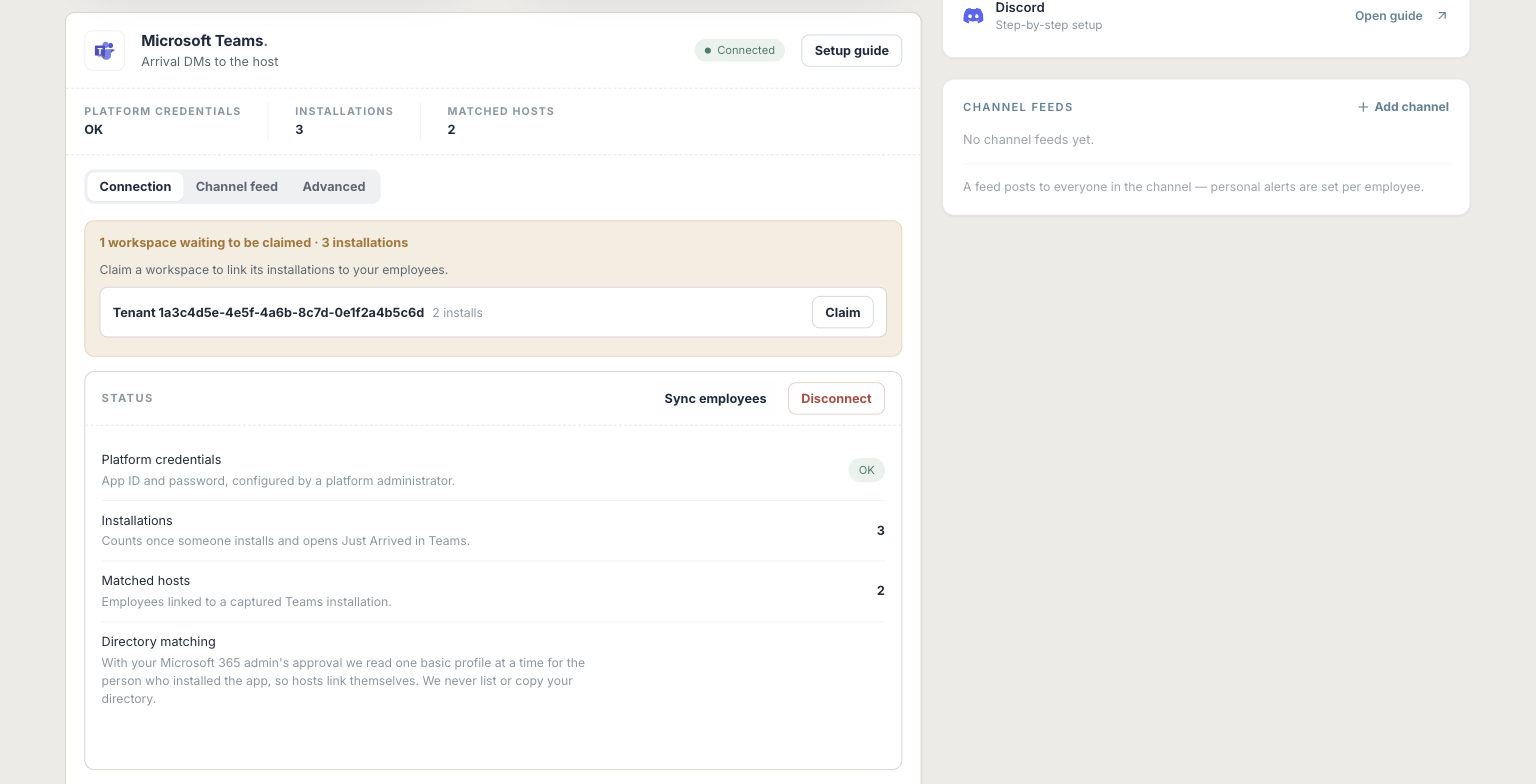This screenshot has width=1536, height=784.
Task: Click the STATUS section header
Action: [127, 399]
